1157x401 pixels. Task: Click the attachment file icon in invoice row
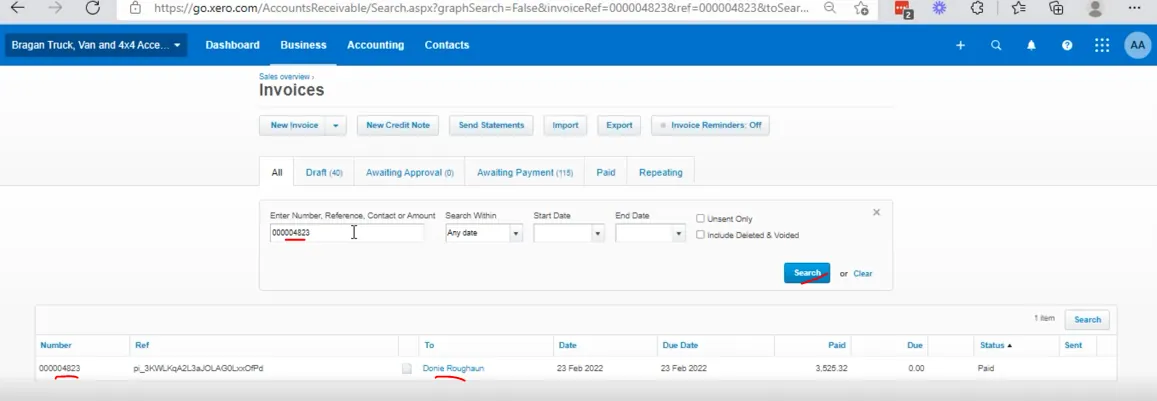tap(407, 368)
